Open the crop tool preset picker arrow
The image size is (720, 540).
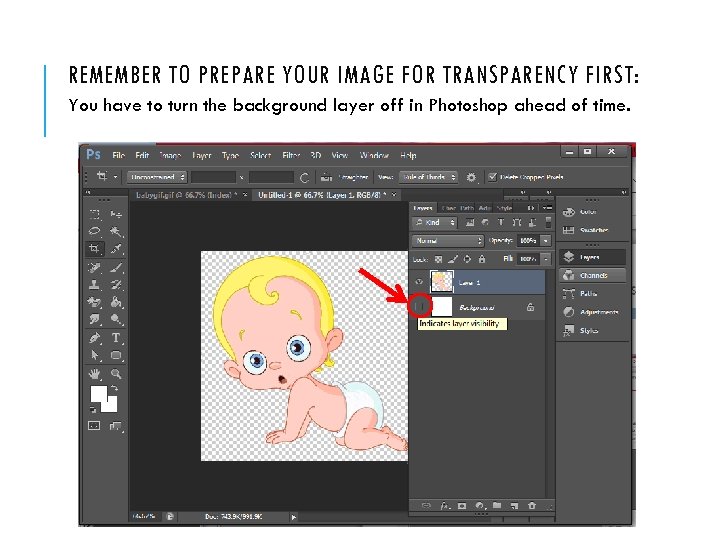coord(115,177)
